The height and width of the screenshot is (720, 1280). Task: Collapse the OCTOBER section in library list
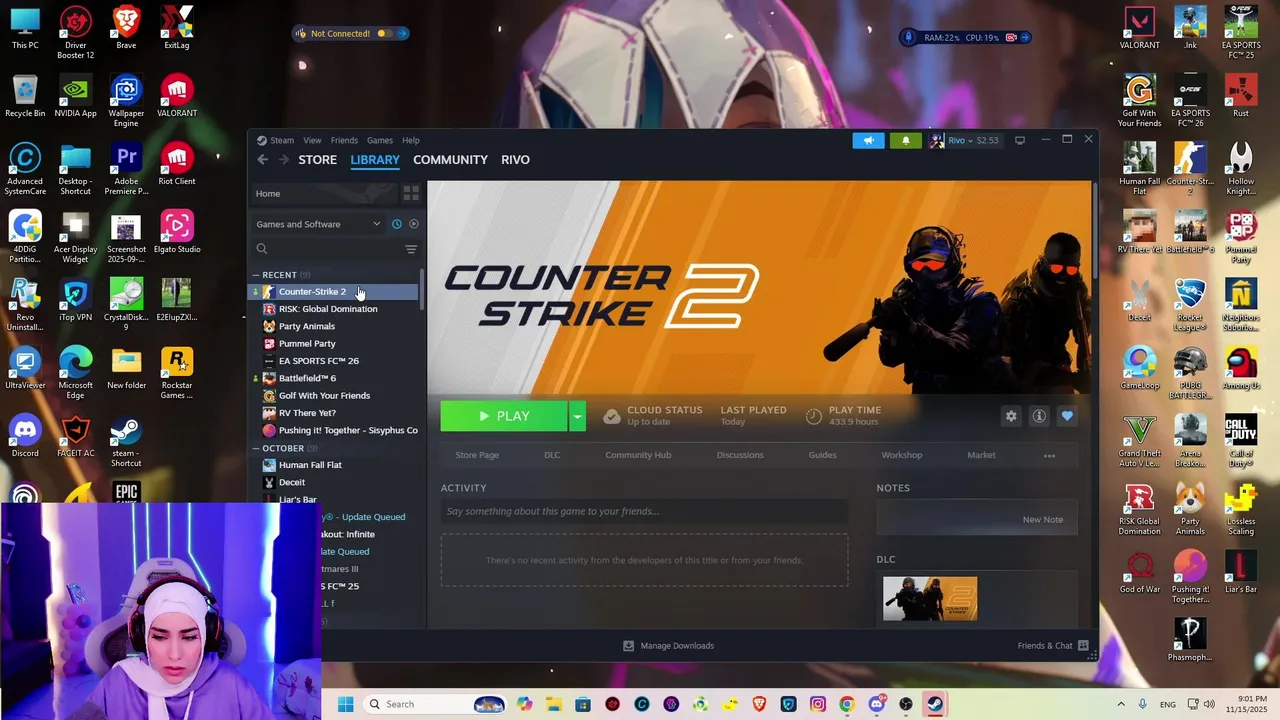tap(256, 449)
